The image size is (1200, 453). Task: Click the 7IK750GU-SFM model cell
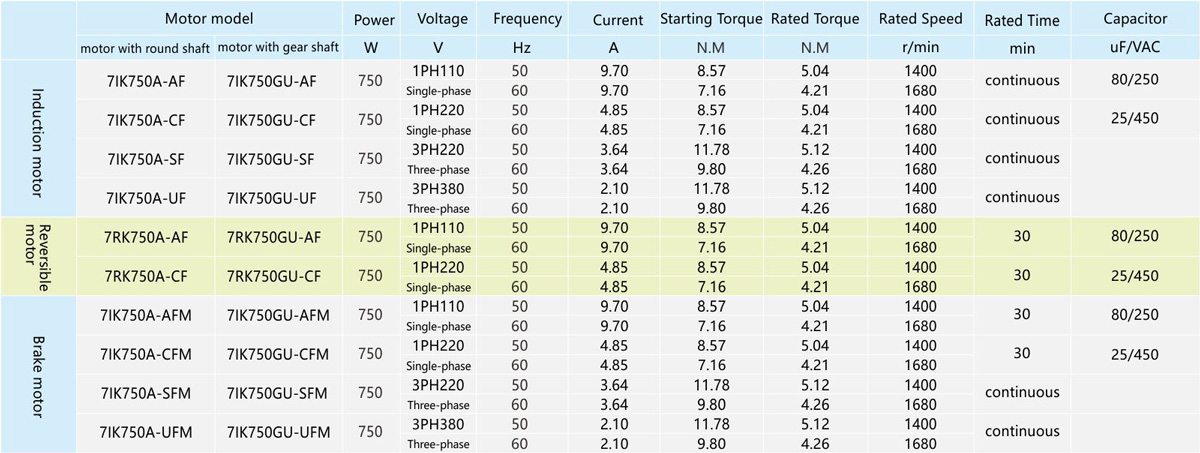point(272,392)
